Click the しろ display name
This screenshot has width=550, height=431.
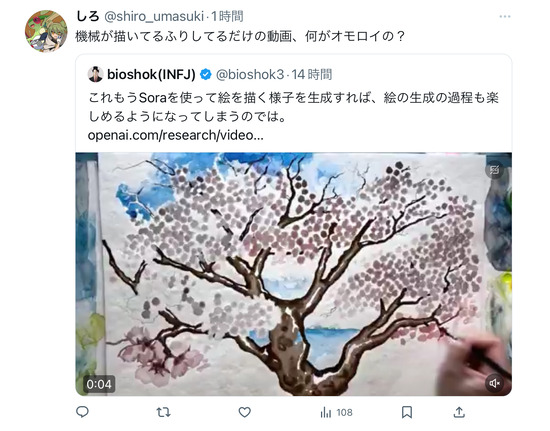coord(87,16)
